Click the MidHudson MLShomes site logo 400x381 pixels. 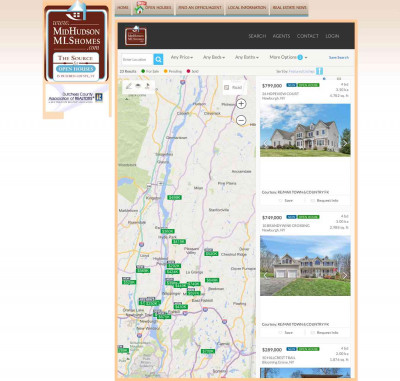(x=76, y=42)
